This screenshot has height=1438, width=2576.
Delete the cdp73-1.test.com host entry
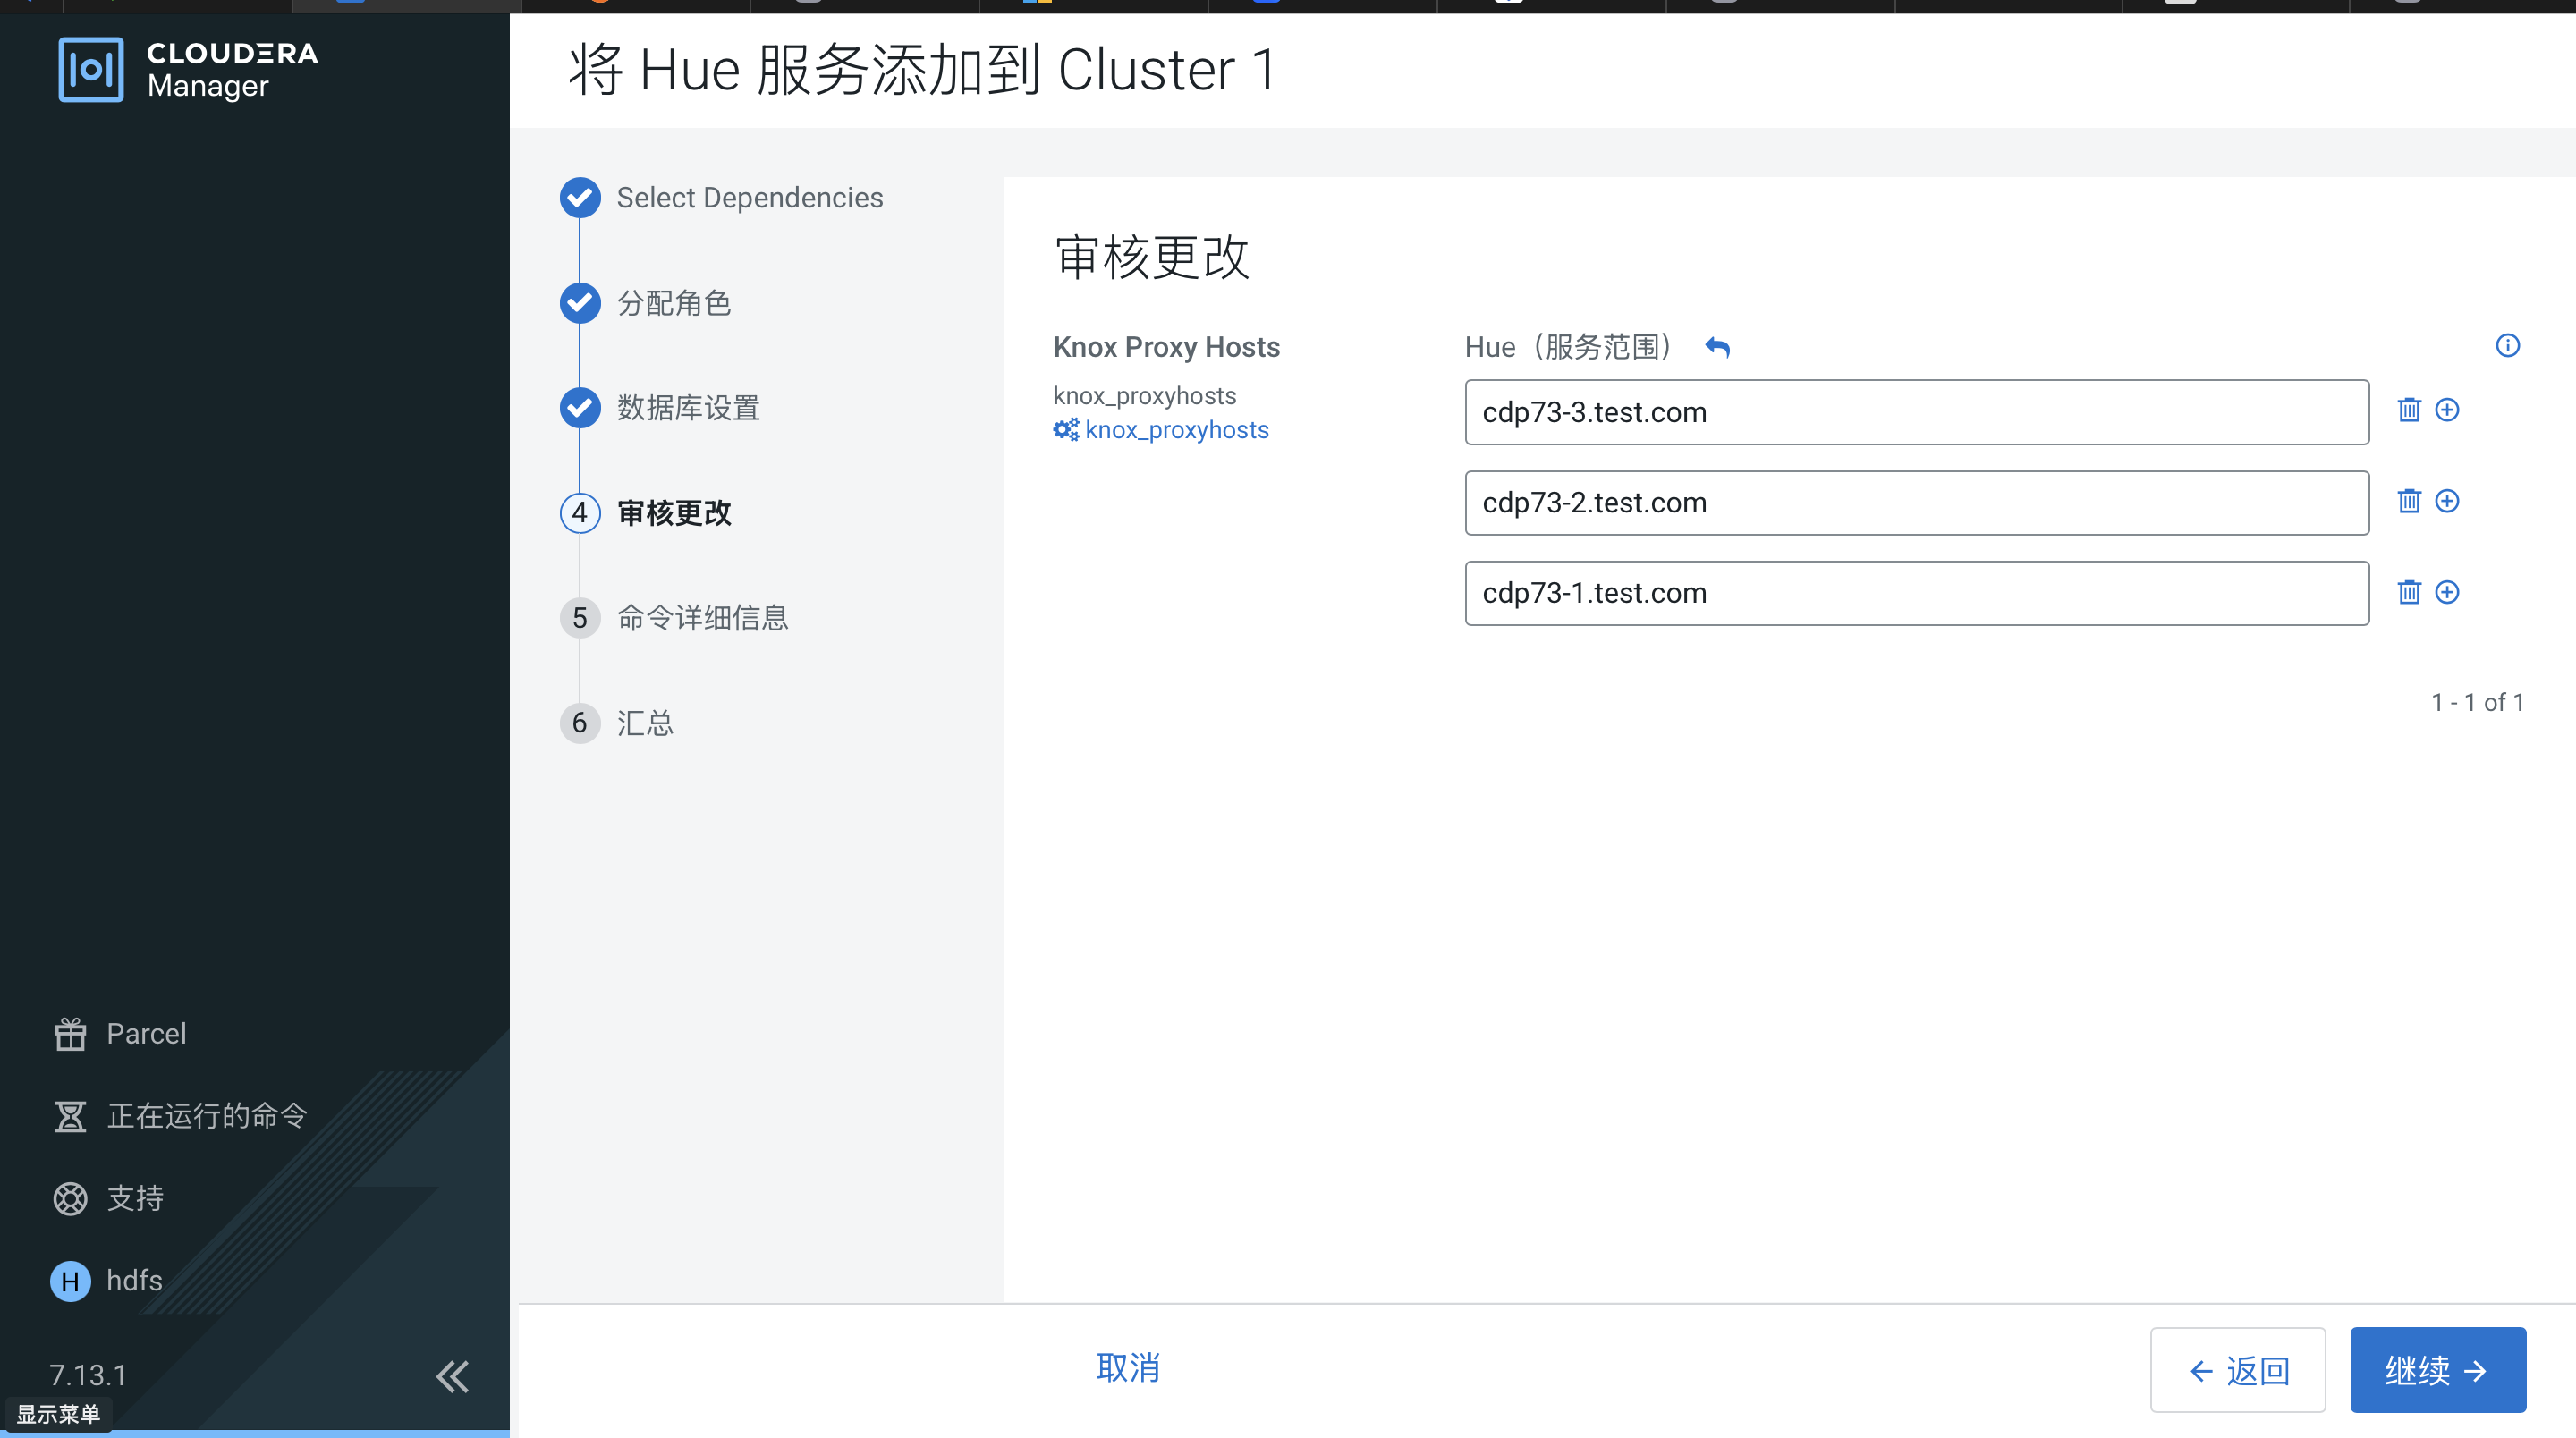(2408, 592)
